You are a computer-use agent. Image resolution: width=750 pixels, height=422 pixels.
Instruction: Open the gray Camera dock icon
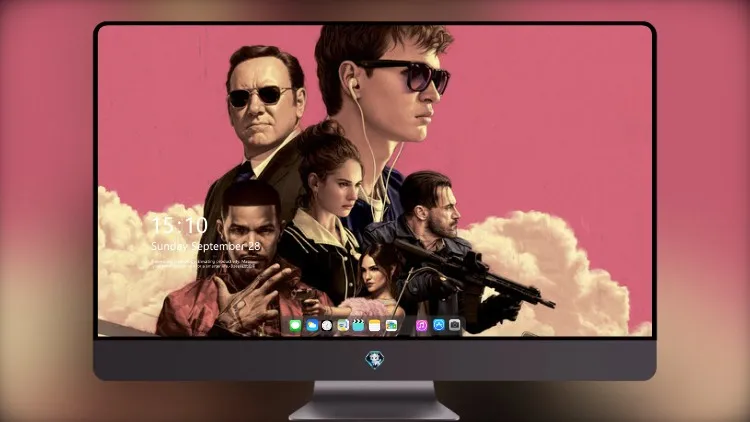click(x=455, y=325)
